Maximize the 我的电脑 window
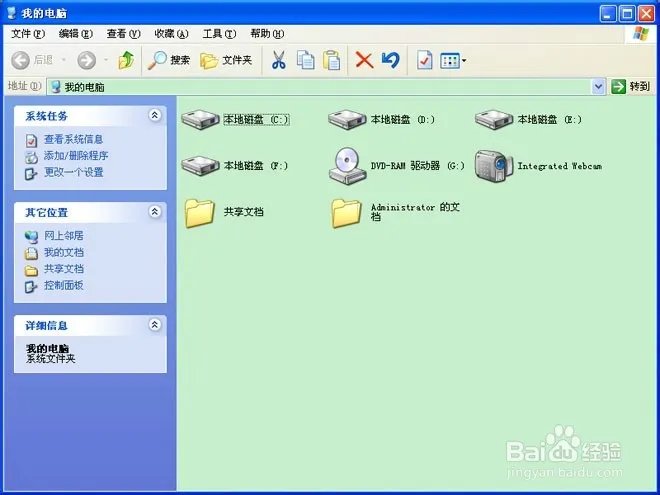 click(x=627, y=13)
